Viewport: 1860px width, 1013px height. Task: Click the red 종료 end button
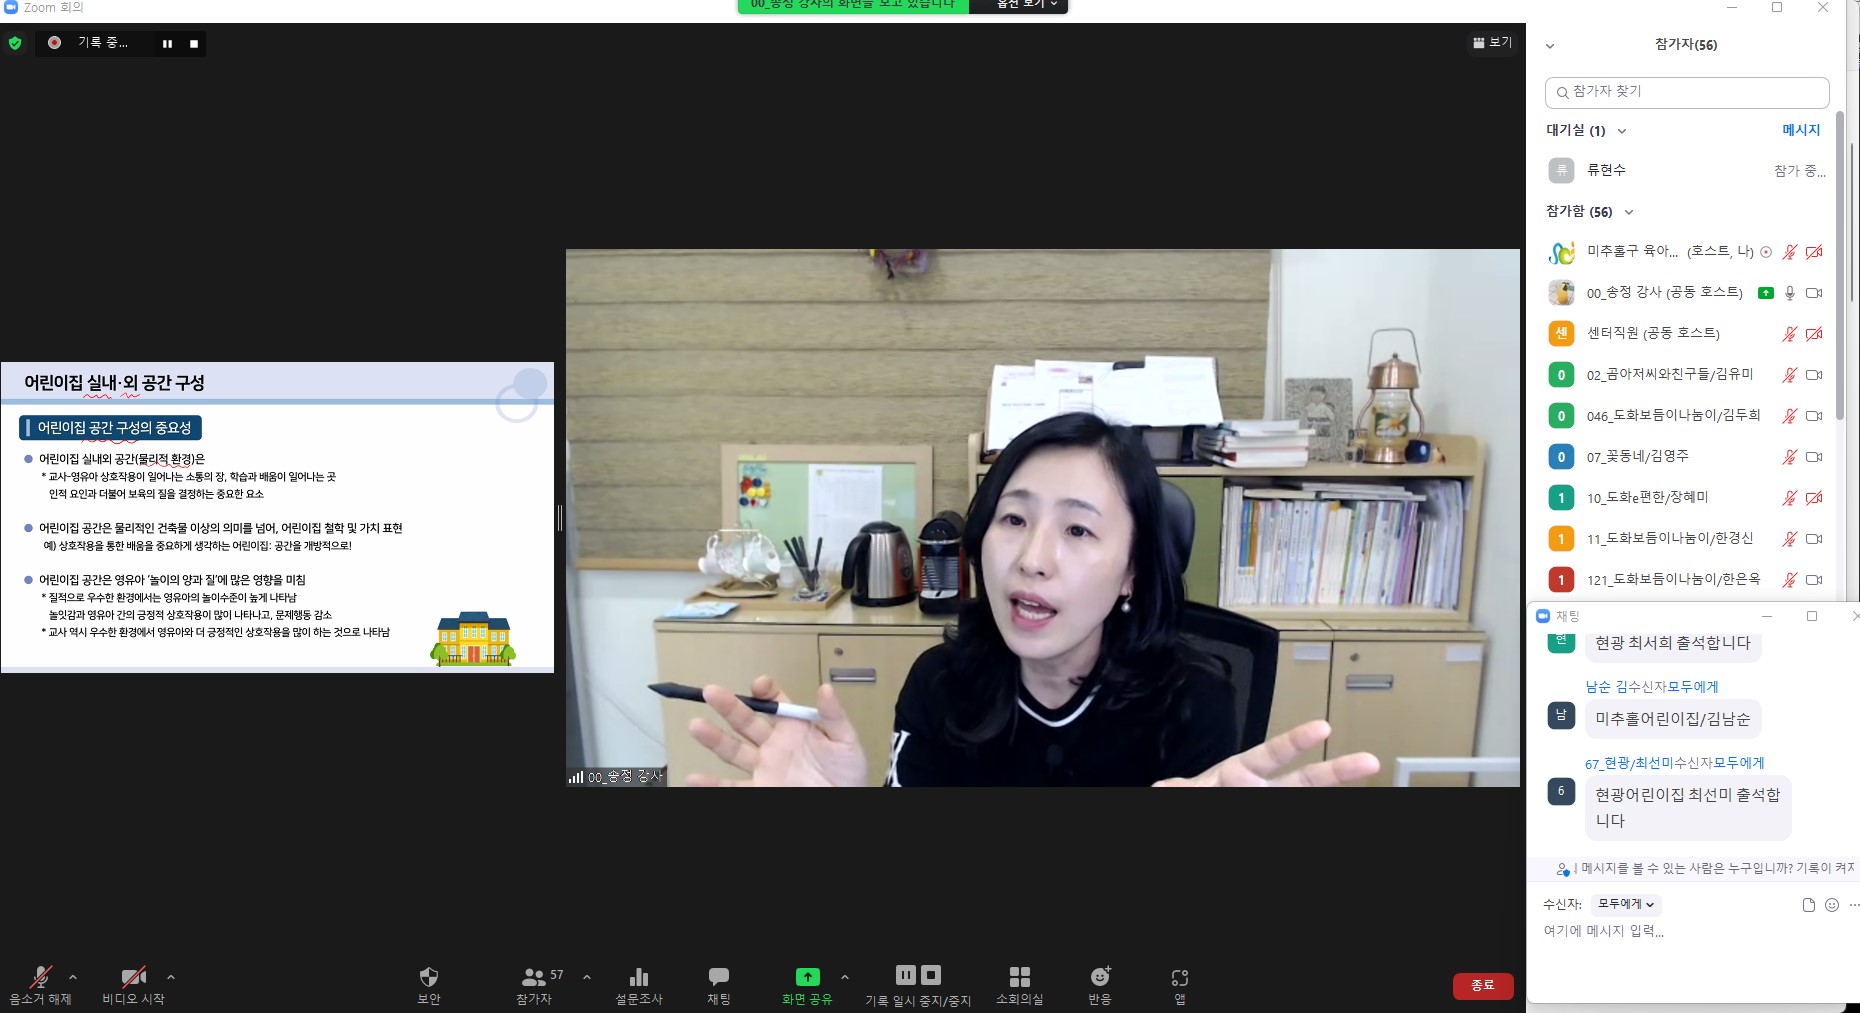(x=1483, y=985)
